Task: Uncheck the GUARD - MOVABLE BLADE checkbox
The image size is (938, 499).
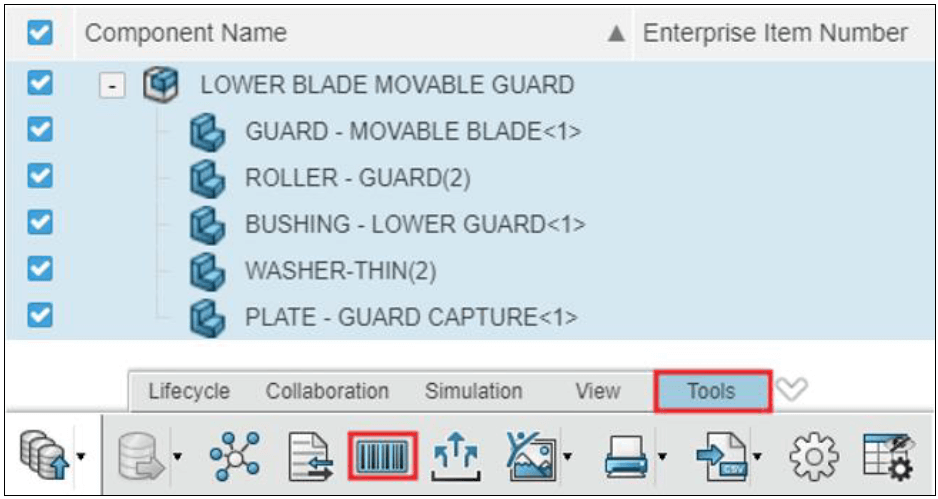Action: pos(40,129)
